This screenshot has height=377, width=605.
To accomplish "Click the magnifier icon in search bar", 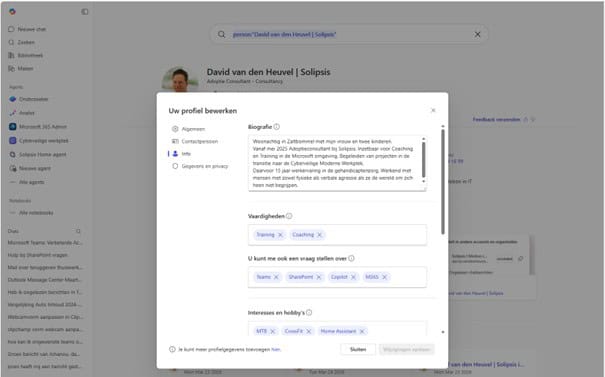I will (221, 34).
